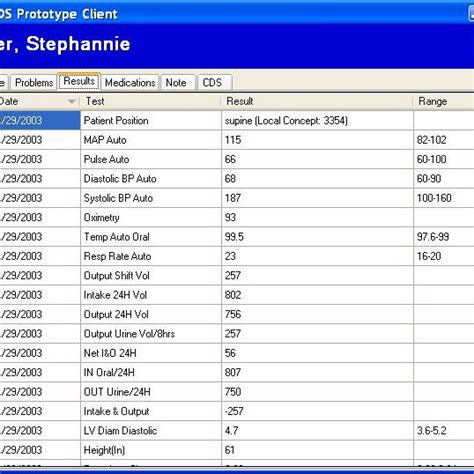Select the Resp Rate Auto row
Viewport: 474px width, 474px height.
[x=237, y=256]
